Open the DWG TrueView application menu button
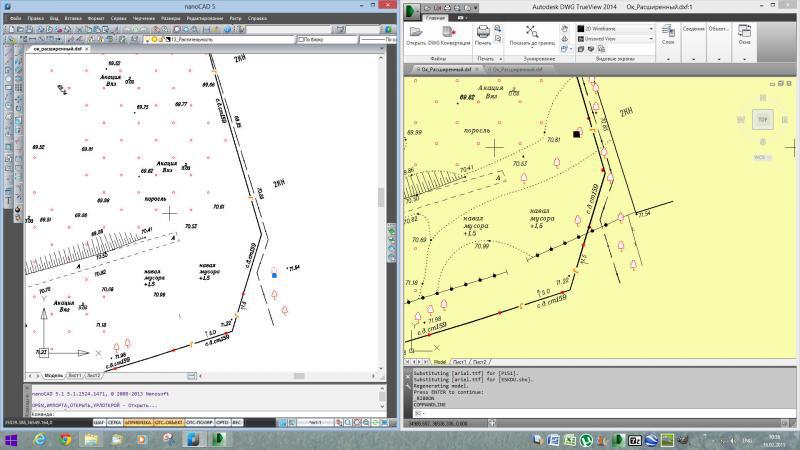Image resolution: width=800 pixels, height=450 pixels. pos(412,11)
